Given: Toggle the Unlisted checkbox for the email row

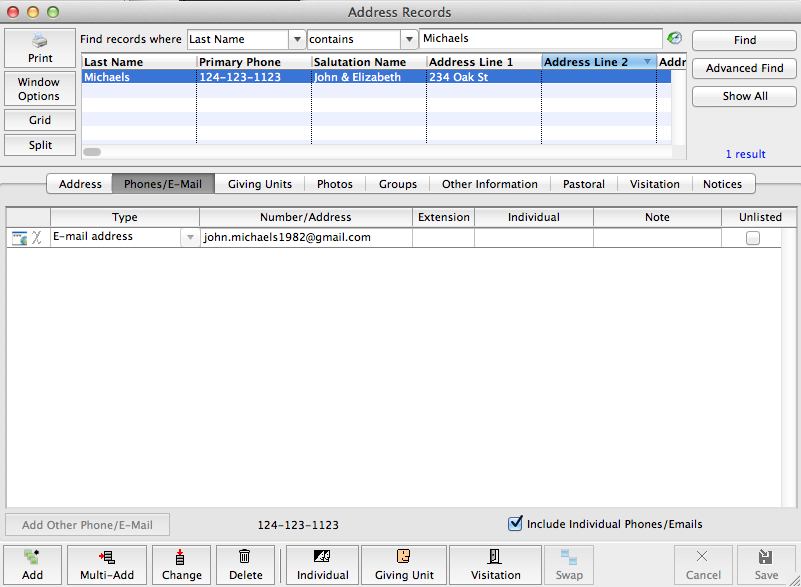Looking at the screenshot, I should 752,238.
